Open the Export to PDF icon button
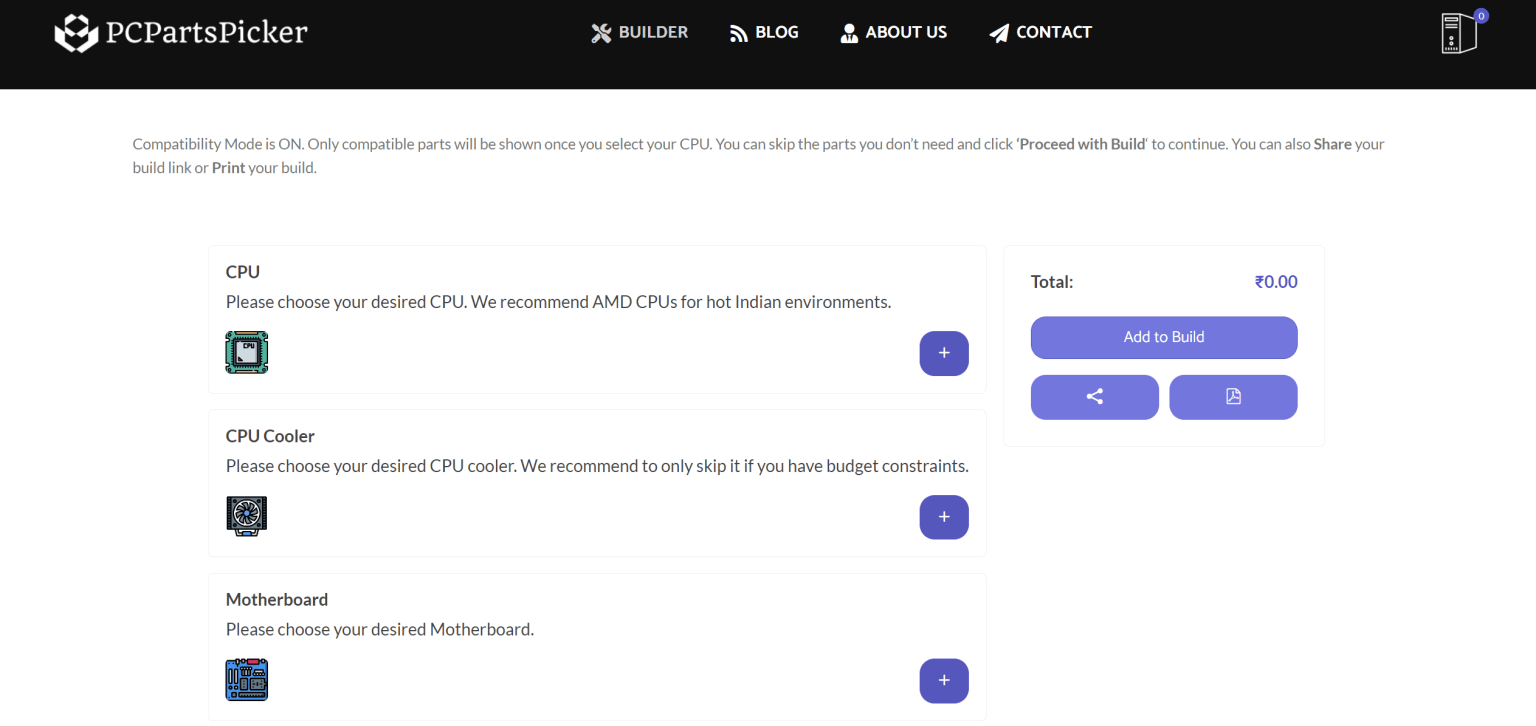Screen dimensions: 1536x726 point(1233,397)
